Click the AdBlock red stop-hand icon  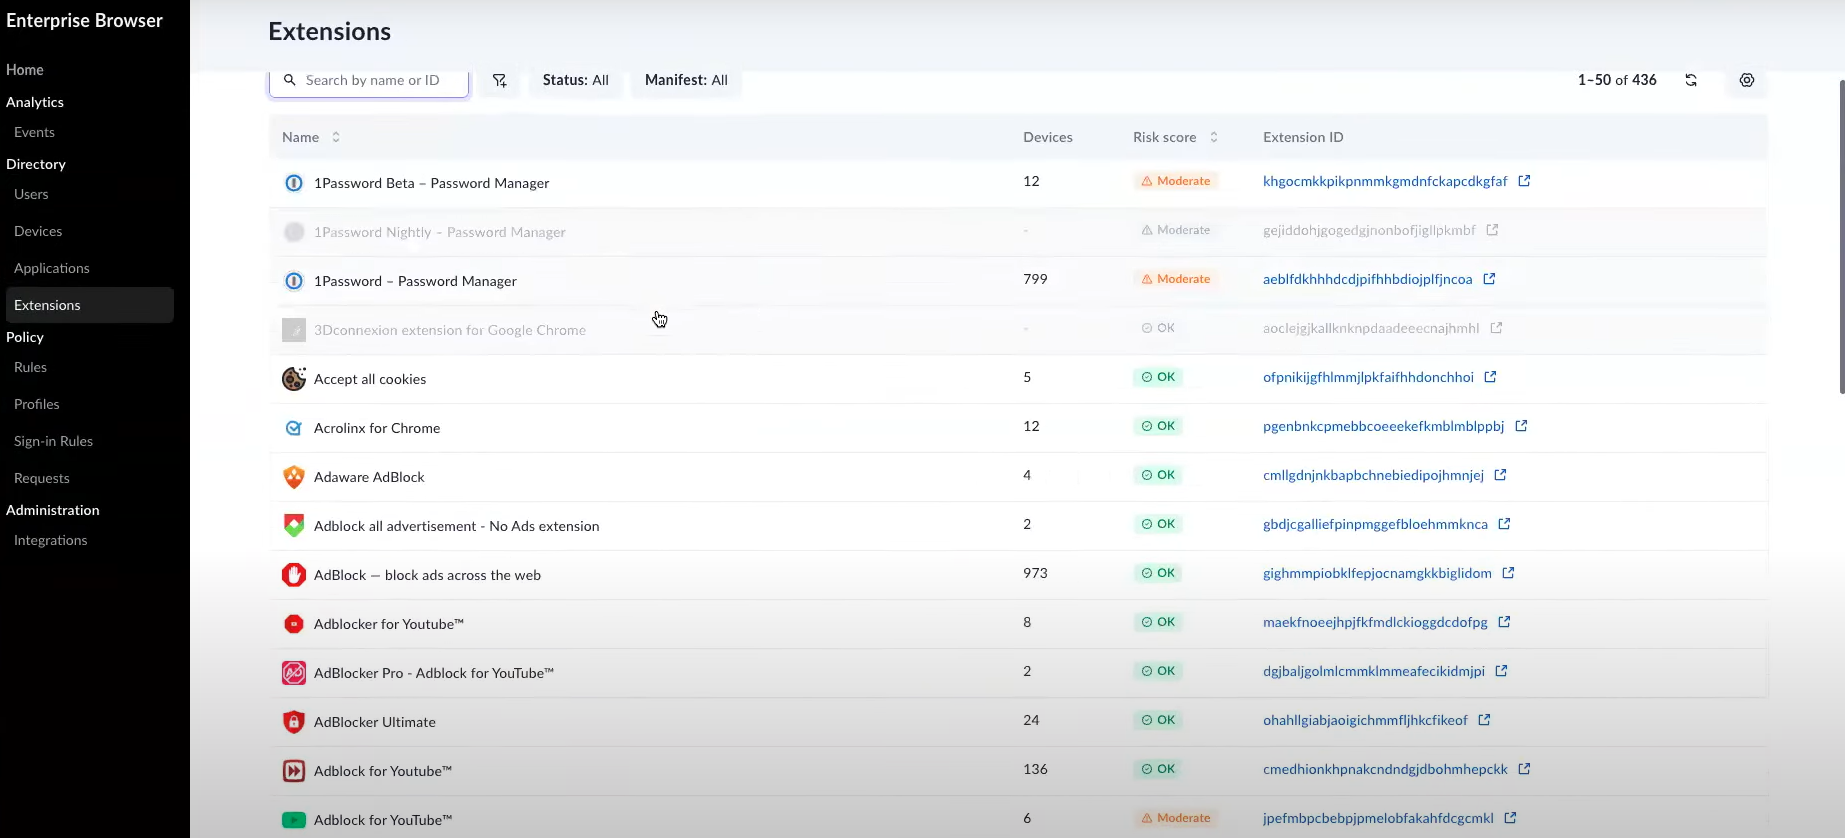pyautogui.click(x=293, y=575)
